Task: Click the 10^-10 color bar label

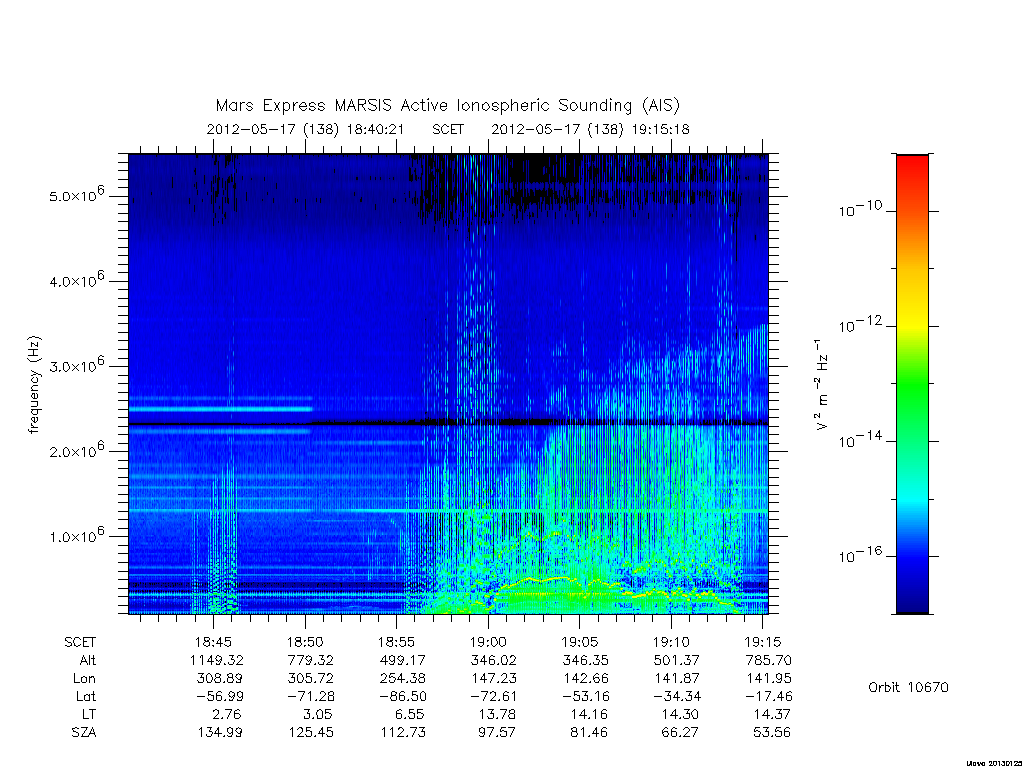Action: 860,209
